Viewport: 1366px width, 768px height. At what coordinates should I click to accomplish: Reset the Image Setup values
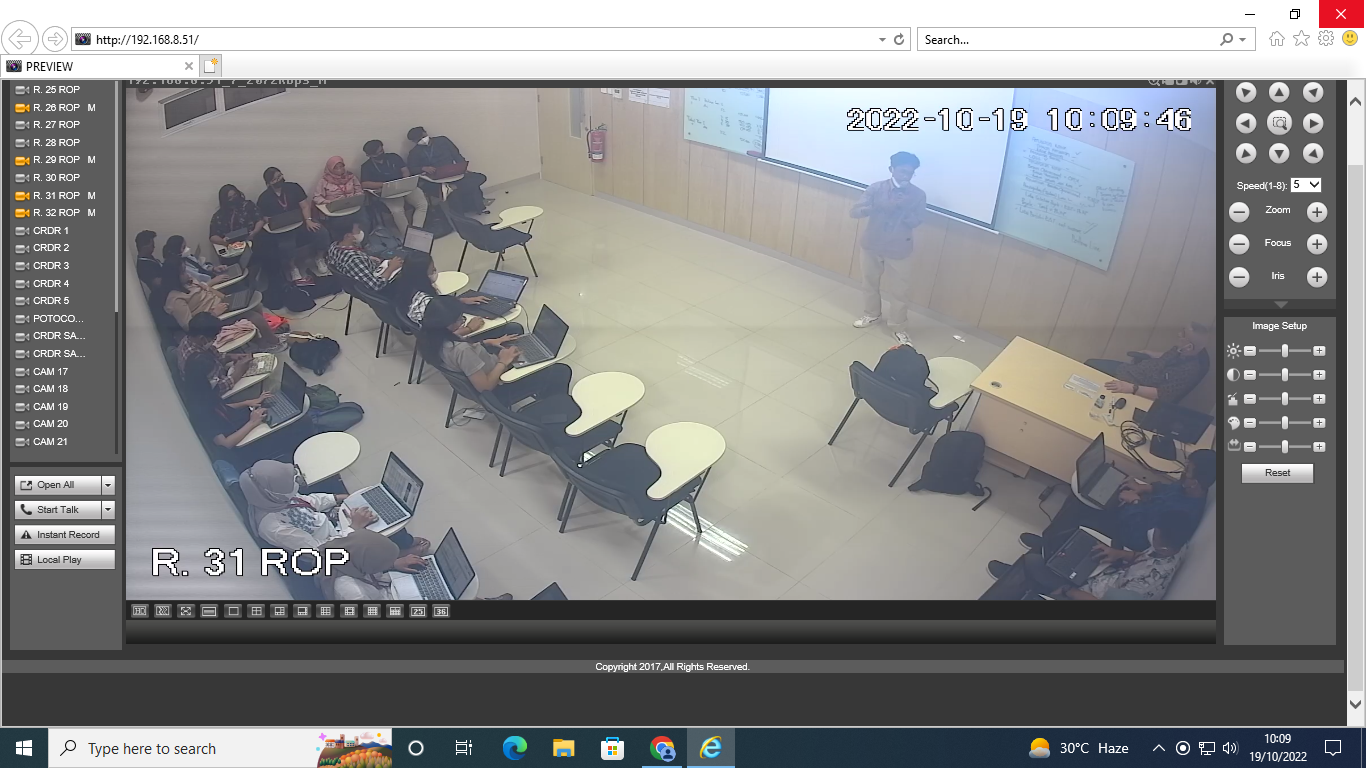coord(1277,473)
